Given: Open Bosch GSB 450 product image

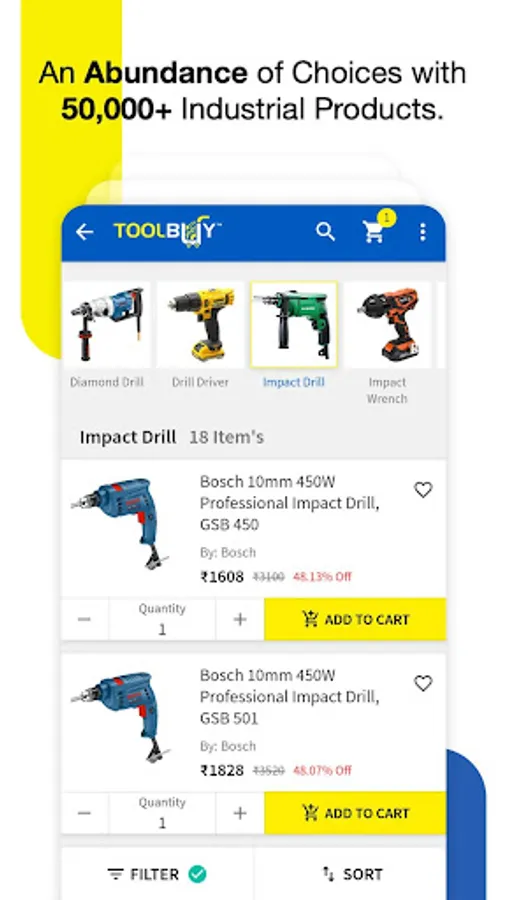Looking at the screenshot, I should [120, 524].
